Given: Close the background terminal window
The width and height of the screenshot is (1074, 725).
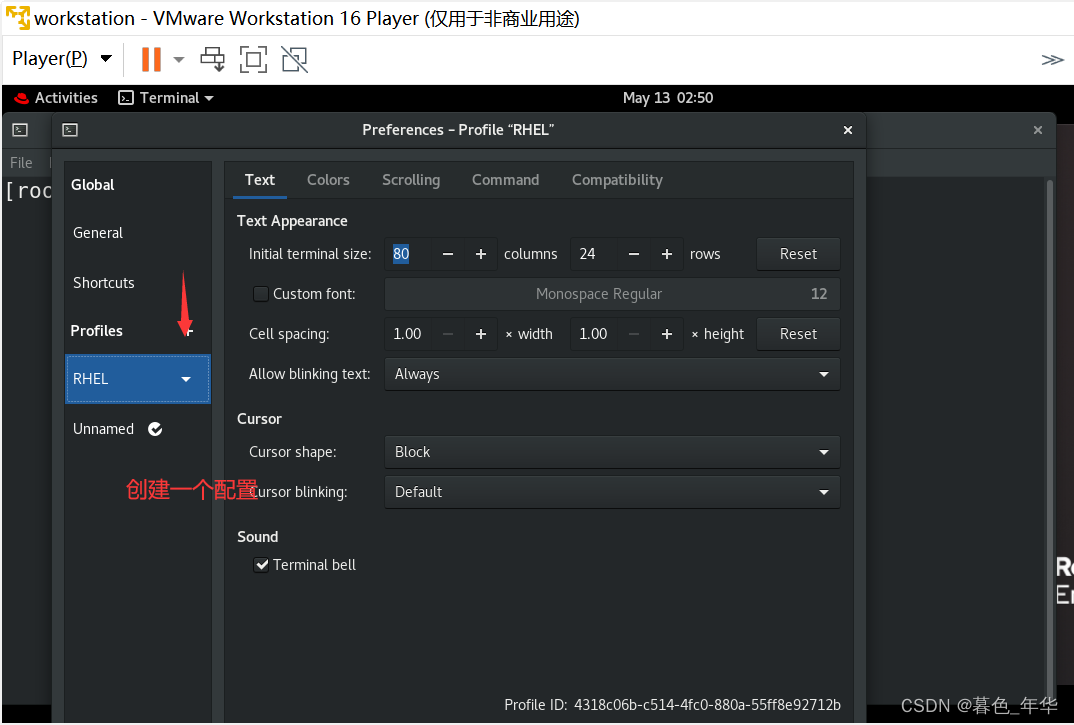Looking at the screenshot, I should 1038,130.
